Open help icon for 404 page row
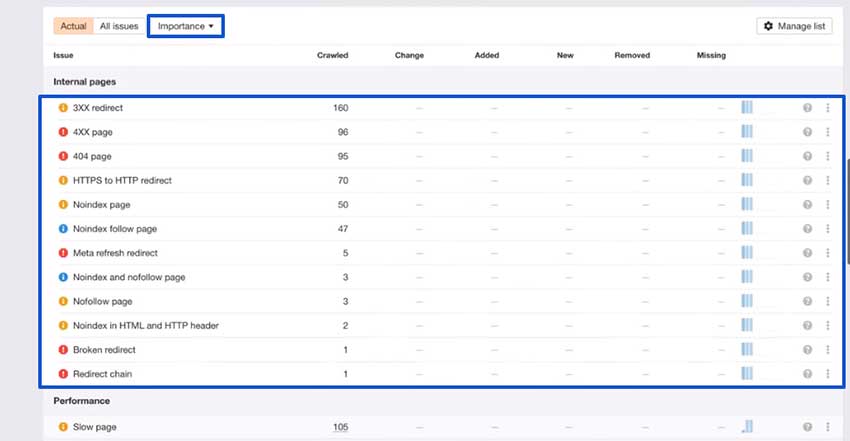 [807, 156]
